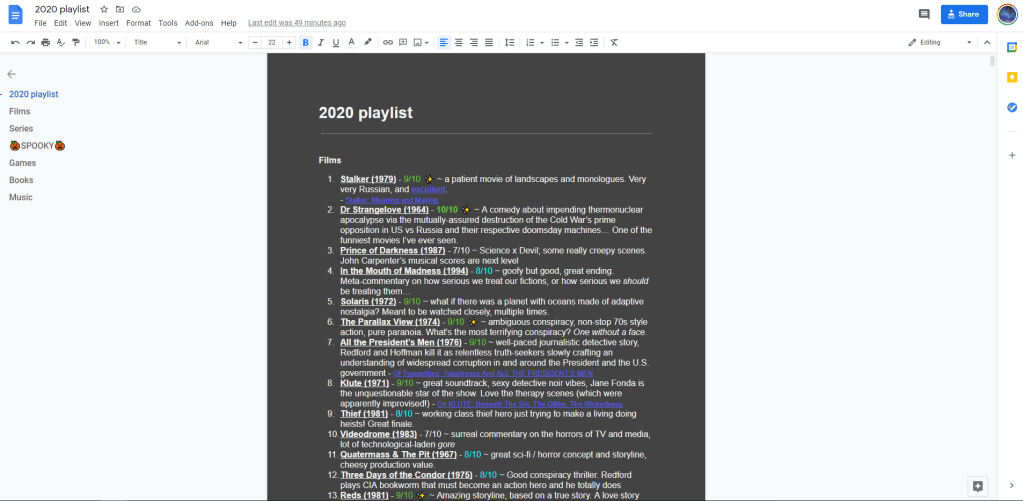
Task: Click the insert link icon
Action: tap(388, 43)
